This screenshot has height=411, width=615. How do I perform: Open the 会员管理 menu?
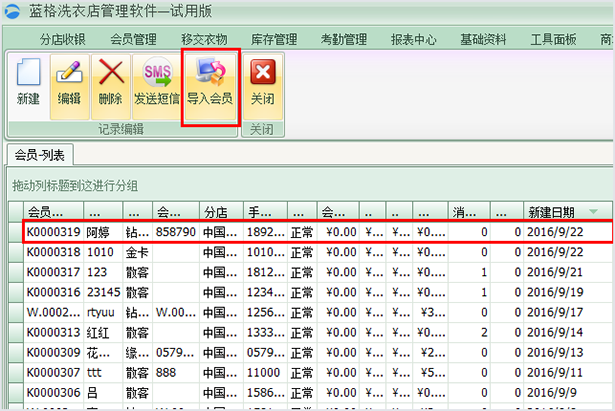coord(133,39)
